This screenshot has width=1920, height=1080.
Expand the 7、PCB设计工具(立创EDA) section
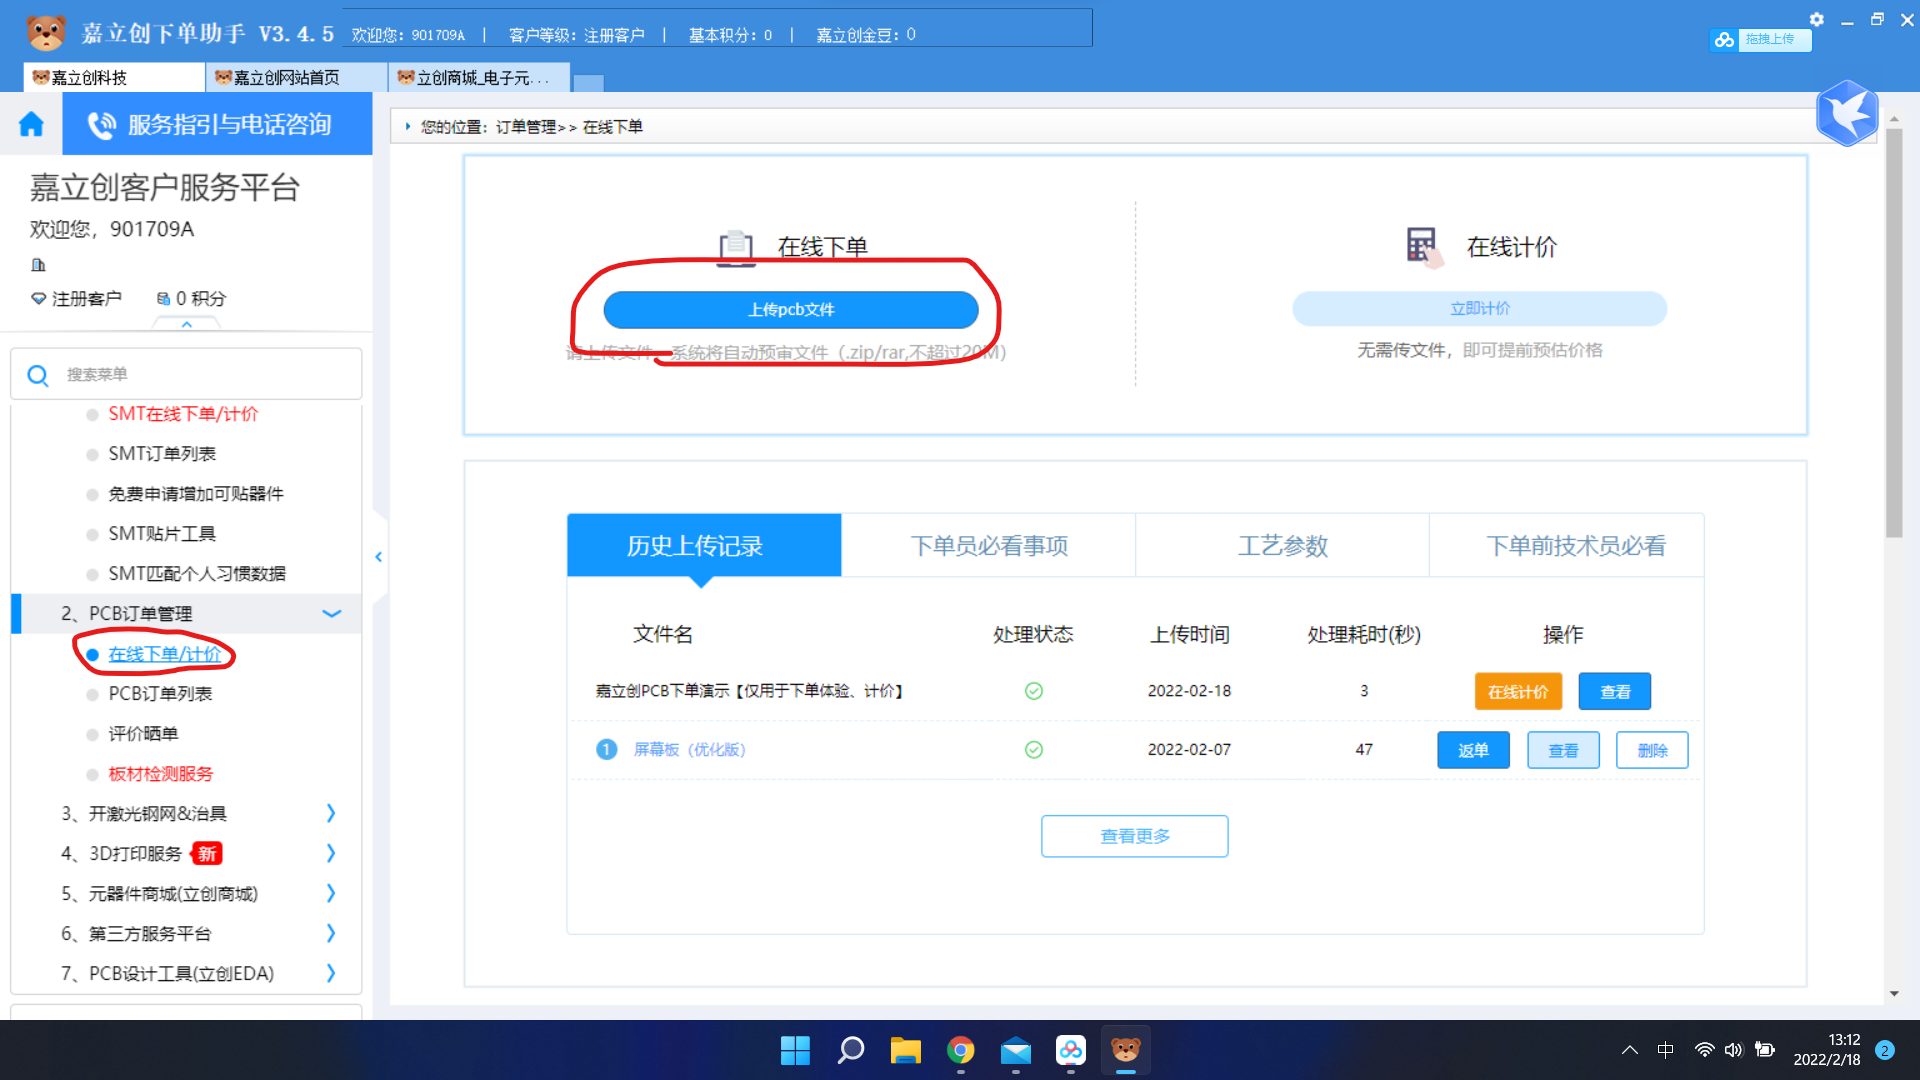click(x=331, y=973)
